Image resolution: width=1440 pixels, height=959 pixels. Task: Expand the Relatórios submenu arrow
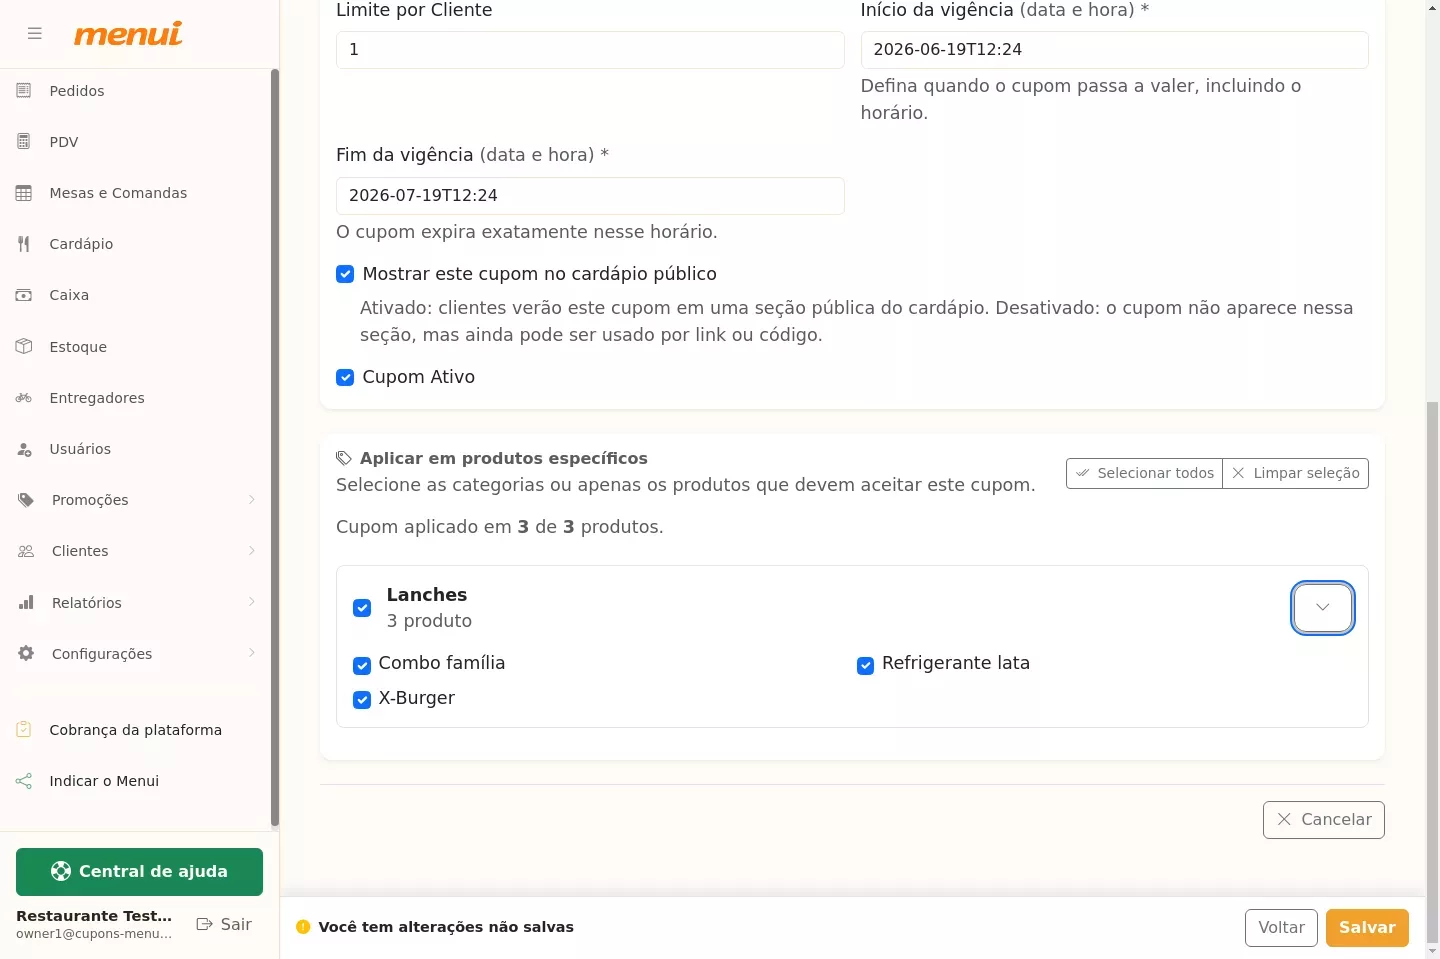point(252,602)
